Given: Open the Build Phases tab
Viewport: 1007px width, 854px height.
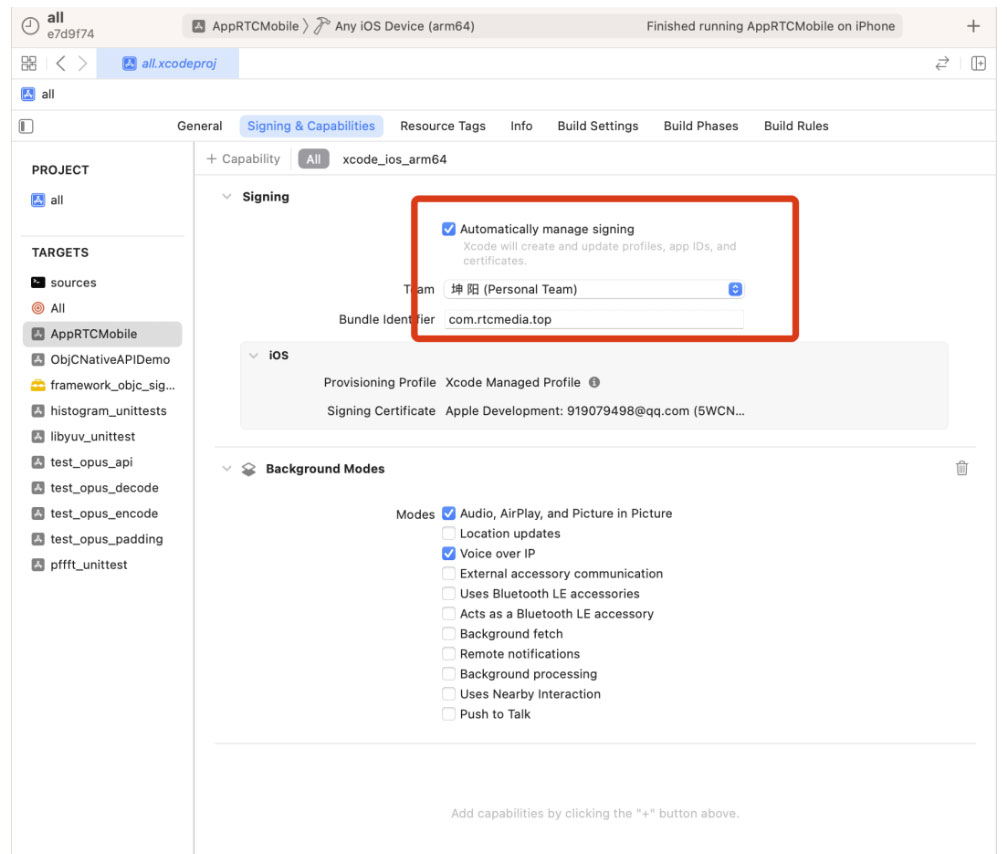Looking at the screenshot, I should click(700, 126).
